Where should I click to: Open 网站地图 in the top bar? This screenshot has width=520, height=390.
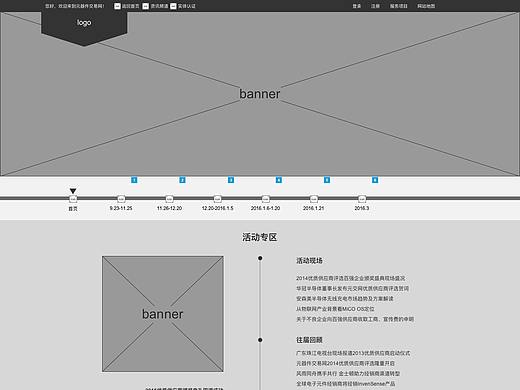(x=426, y=6)
